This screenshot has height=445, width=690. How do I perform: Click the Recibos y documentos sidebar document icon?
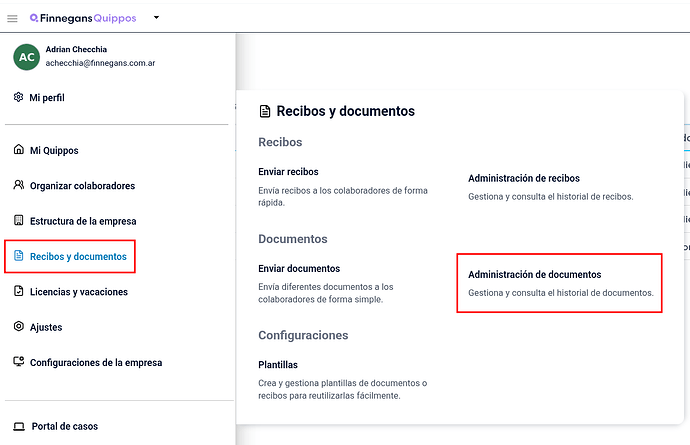(x=18, y=255)
